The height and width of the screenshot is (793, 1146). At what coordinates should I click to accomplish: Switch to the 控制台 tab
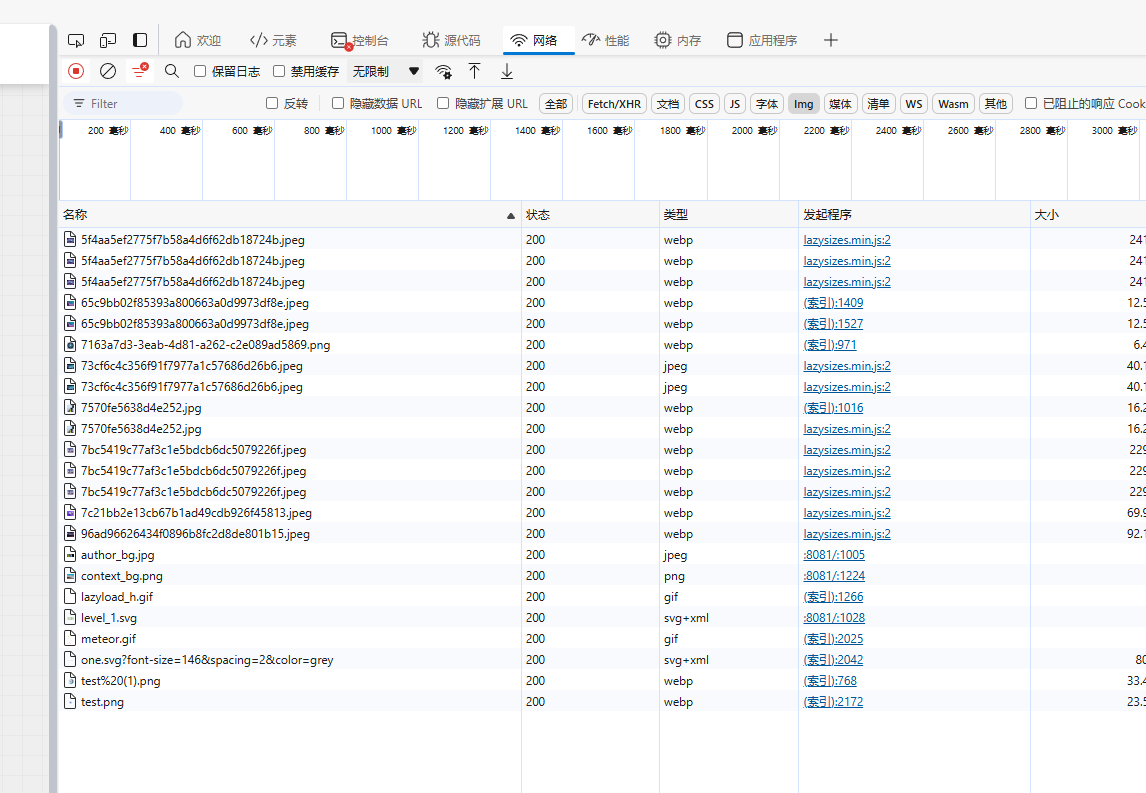pyautogui.click(x=359, y=40)
